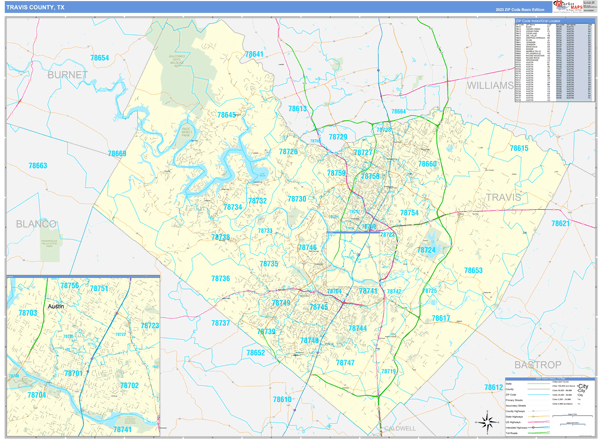Click the ZIP code 78653 label
This screenshot has height=443, width=600.
click(x=473, y=271)
